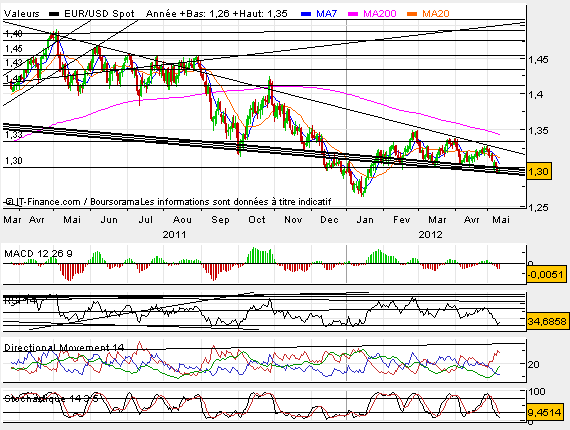Click the yellow 1,30 current price tag
The height and width of the screenshot is (430, 570).
pos(539,171)
